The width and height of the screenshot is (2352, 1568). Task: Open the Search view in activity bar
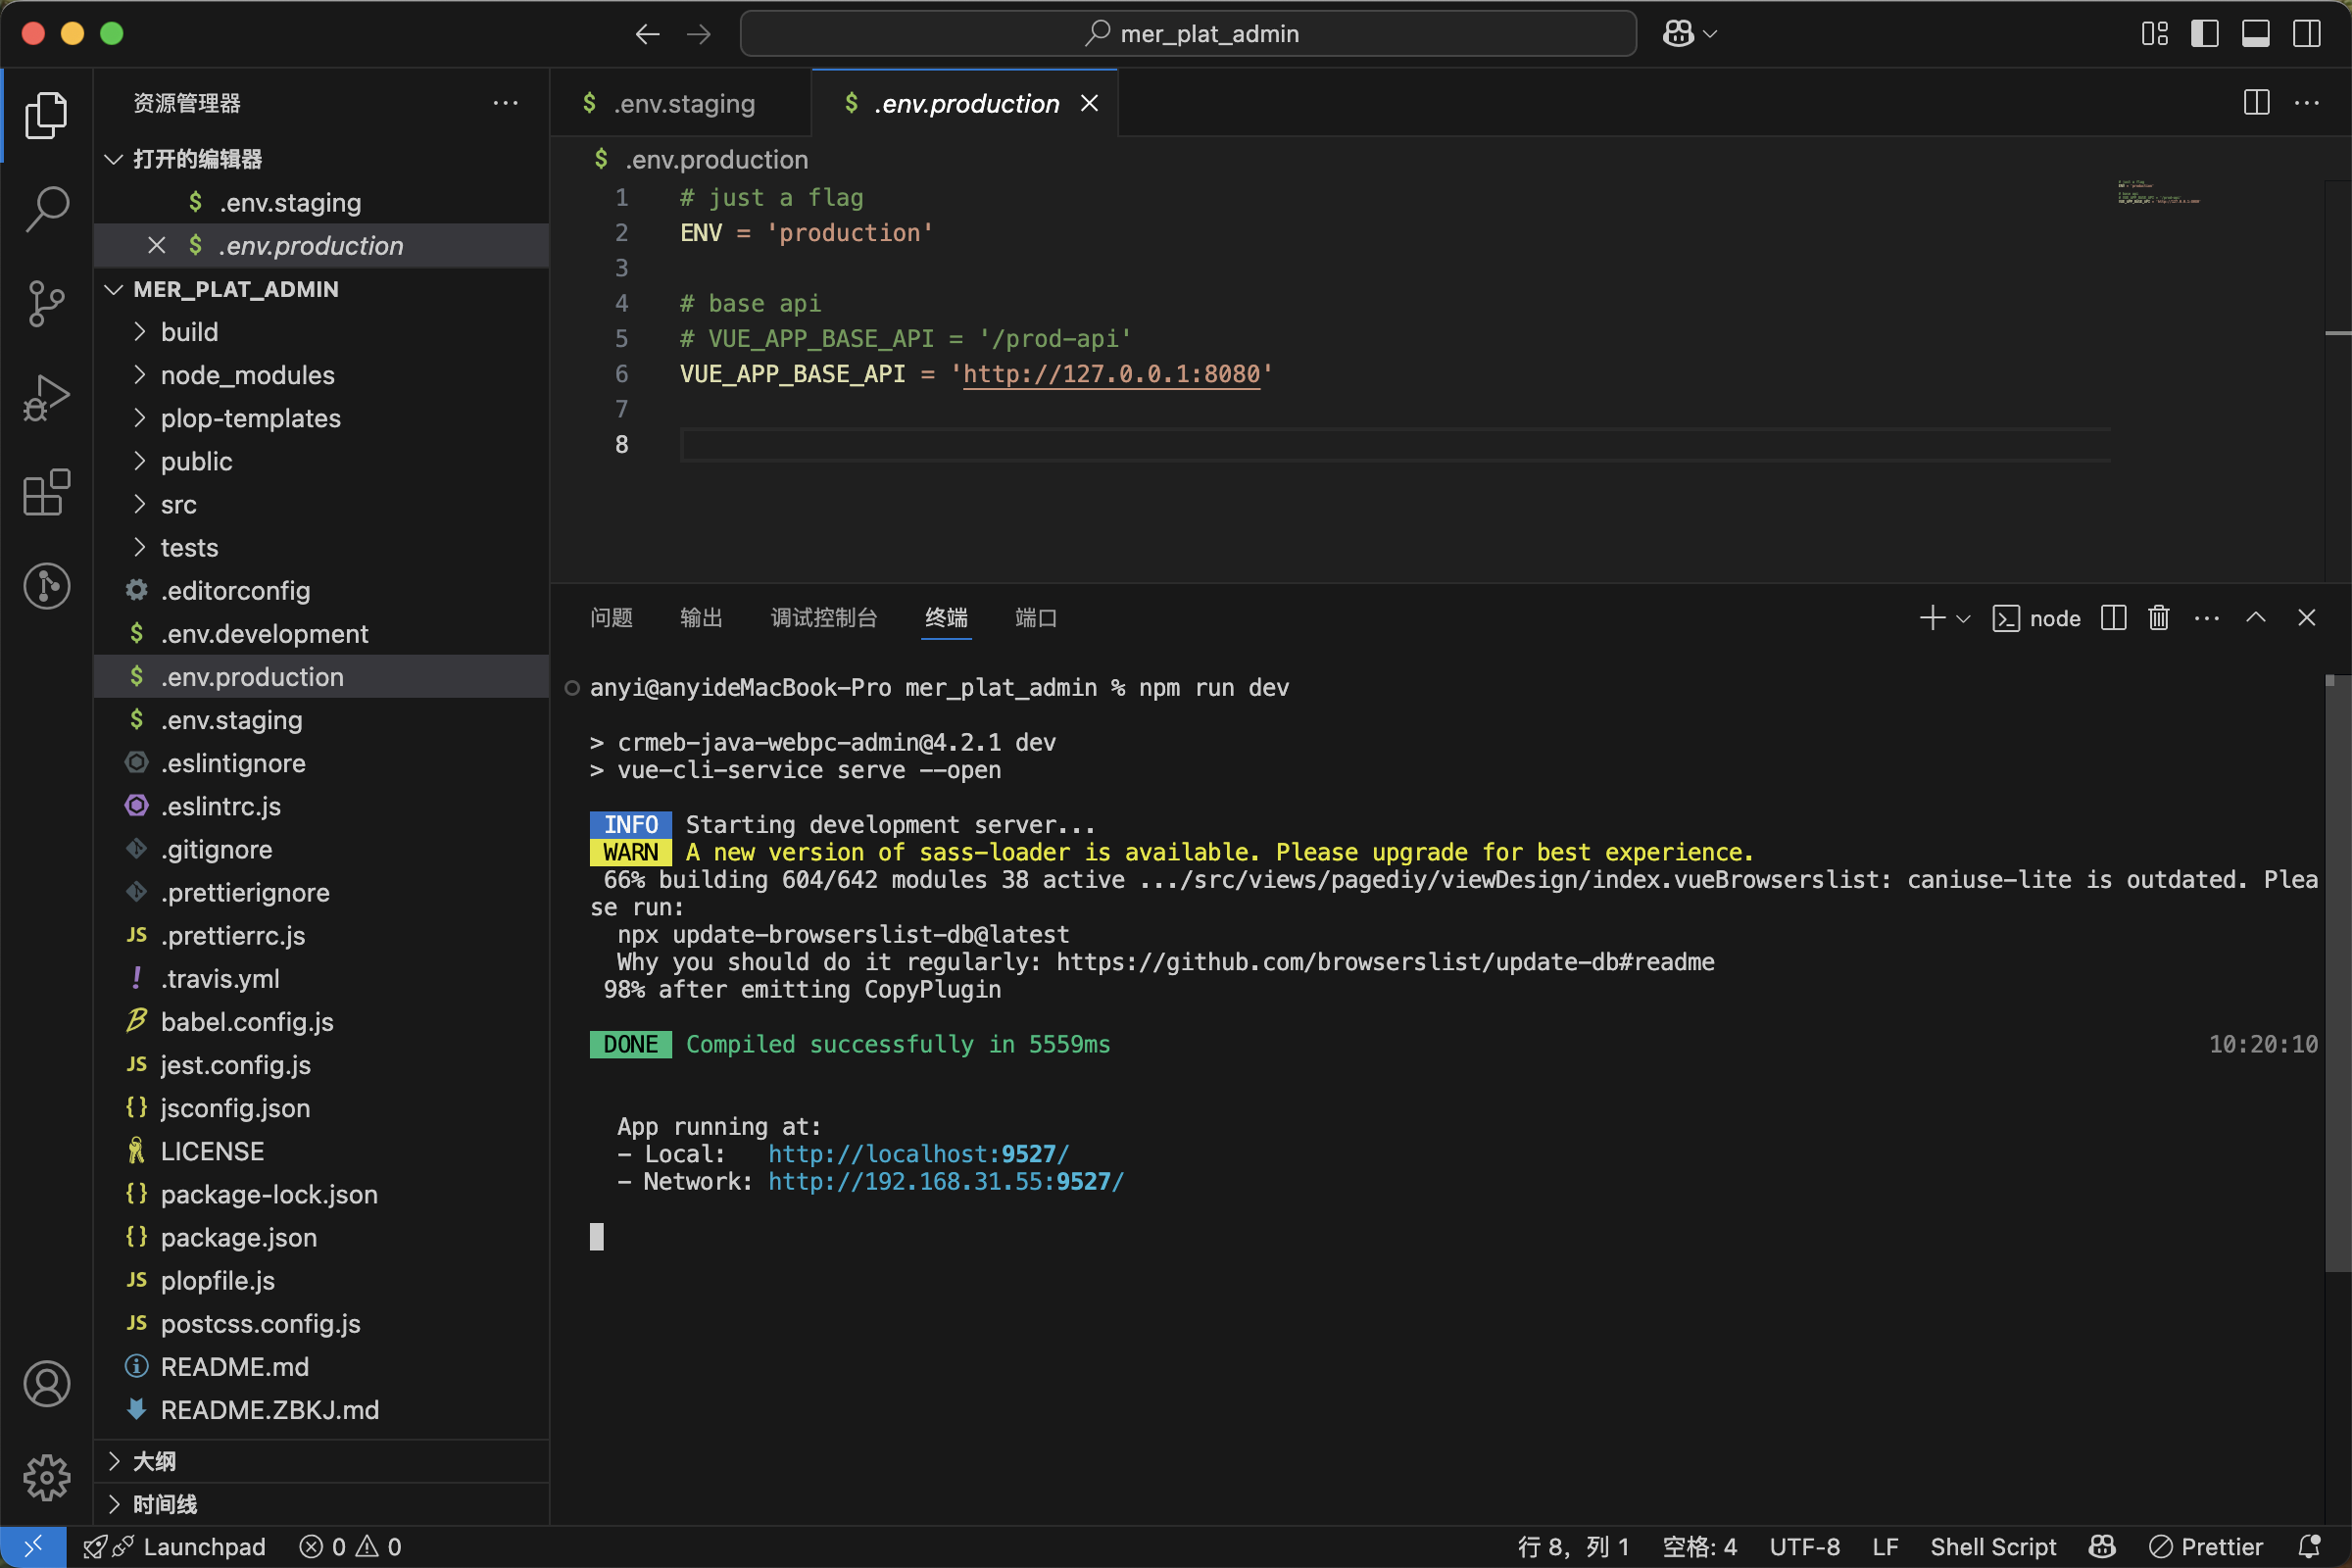pyautogui.click(x=46, y=208)
